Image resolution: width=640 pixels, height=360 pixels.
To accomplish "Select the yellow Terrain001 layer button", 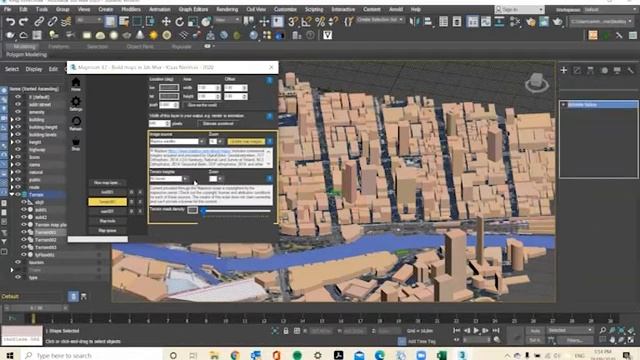I will coord(107,202).
